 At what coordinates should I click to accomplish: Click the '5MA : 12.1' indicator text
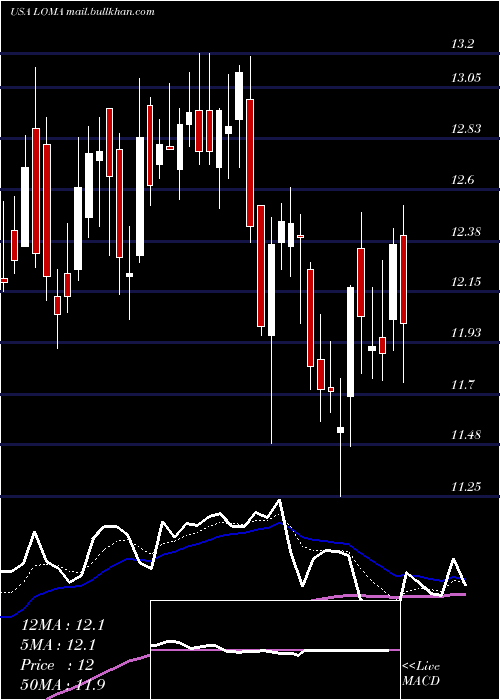tap(58, 645)
